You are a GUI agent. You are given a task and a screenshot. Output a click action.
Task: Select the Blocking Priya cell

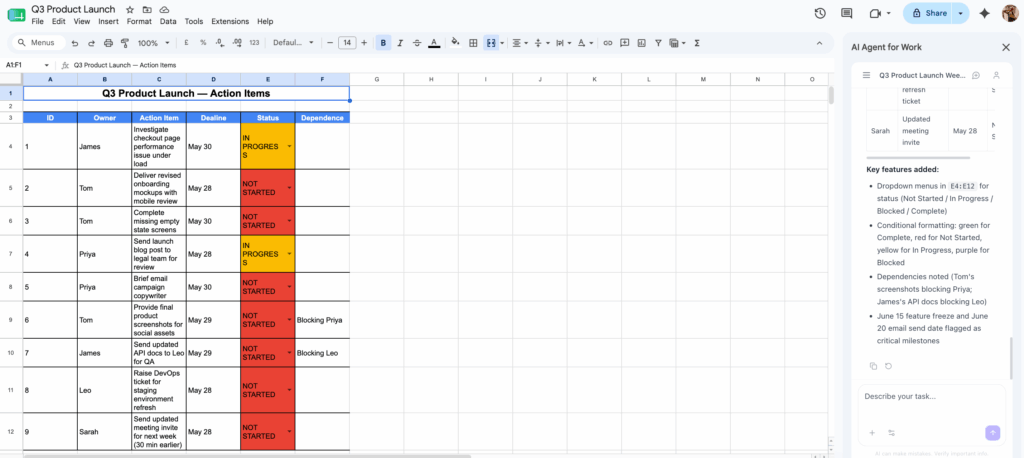point(322,320)
